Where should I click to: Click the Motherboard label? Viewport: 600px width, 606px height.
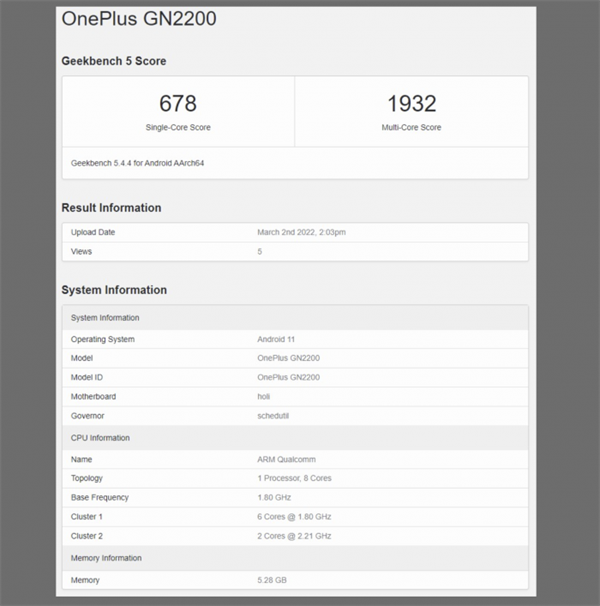(x=93, y=397)
